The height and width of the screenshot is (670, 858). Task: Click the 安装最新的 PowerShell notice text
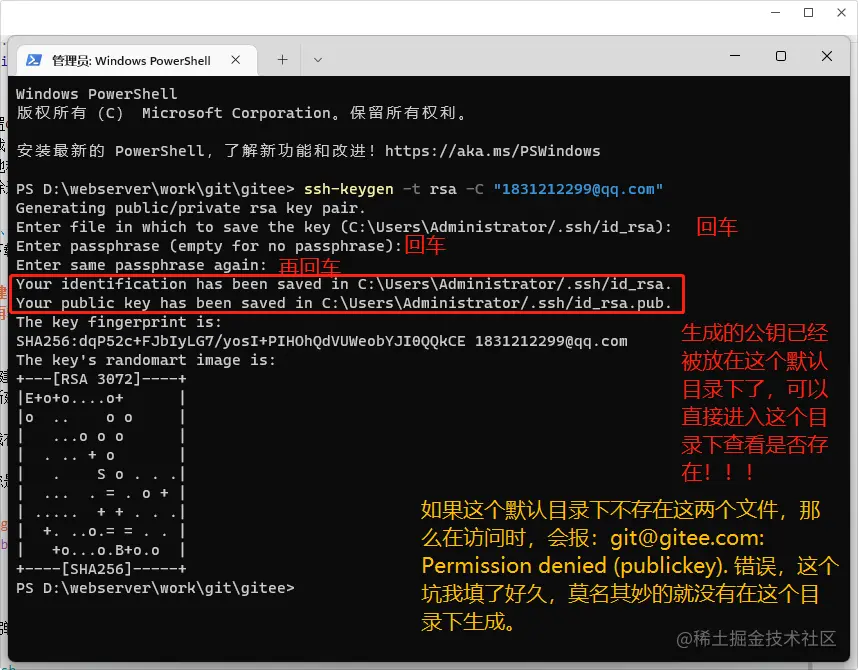196,151
